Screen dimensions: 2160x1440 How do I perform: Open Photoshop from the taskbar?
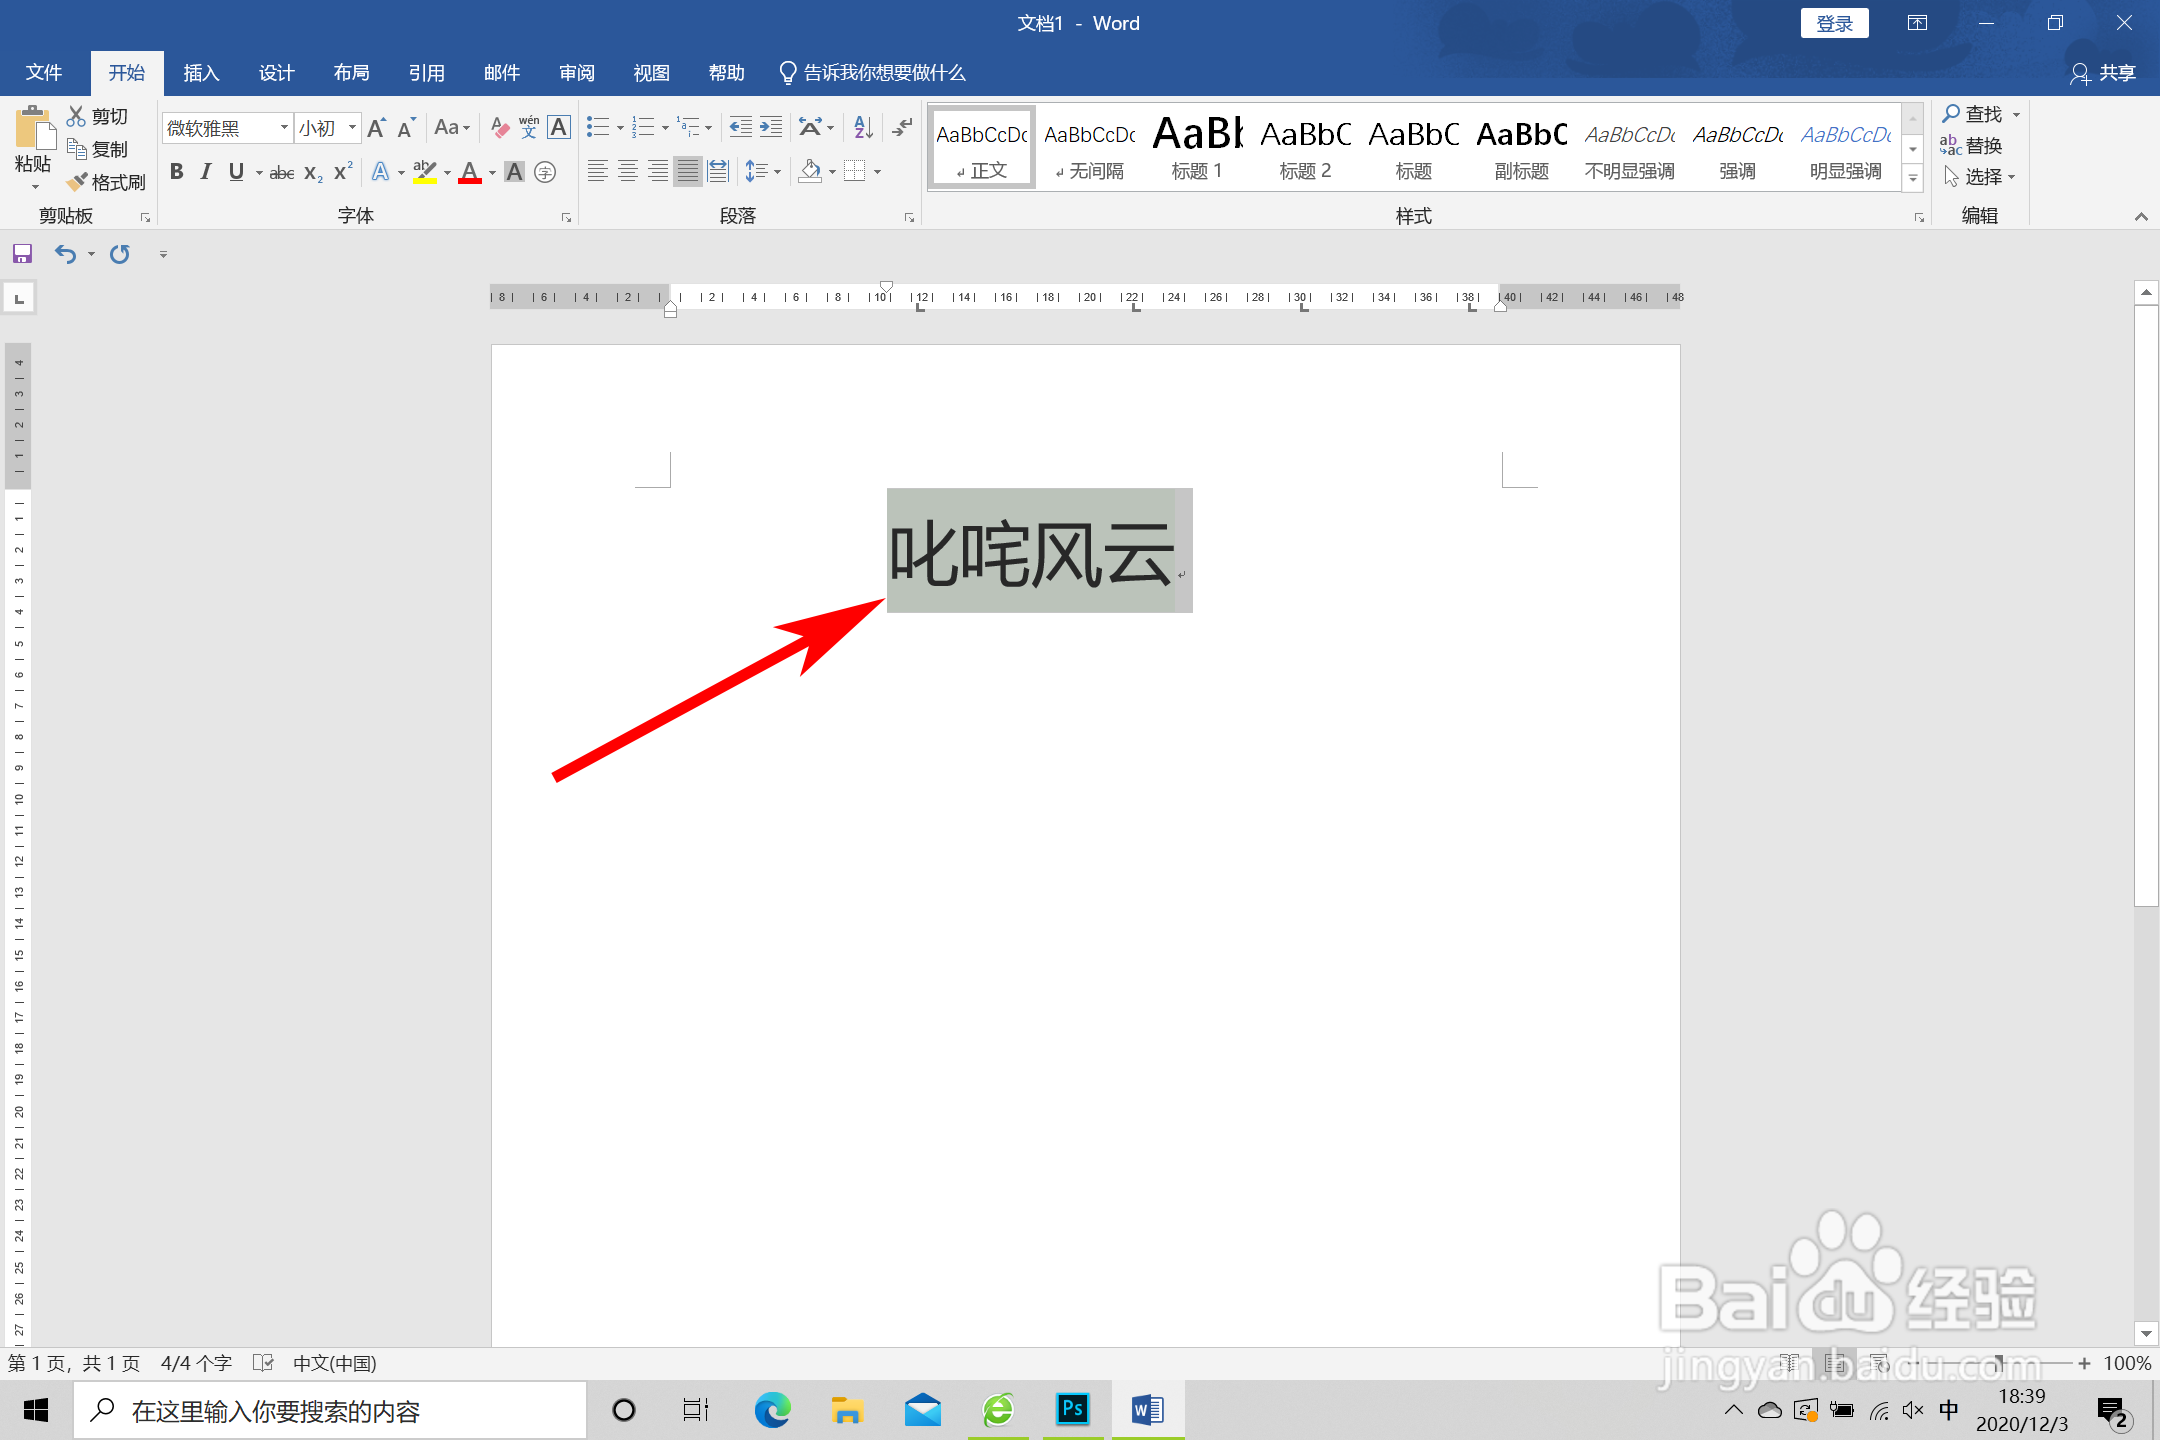pos(1072,1410)
